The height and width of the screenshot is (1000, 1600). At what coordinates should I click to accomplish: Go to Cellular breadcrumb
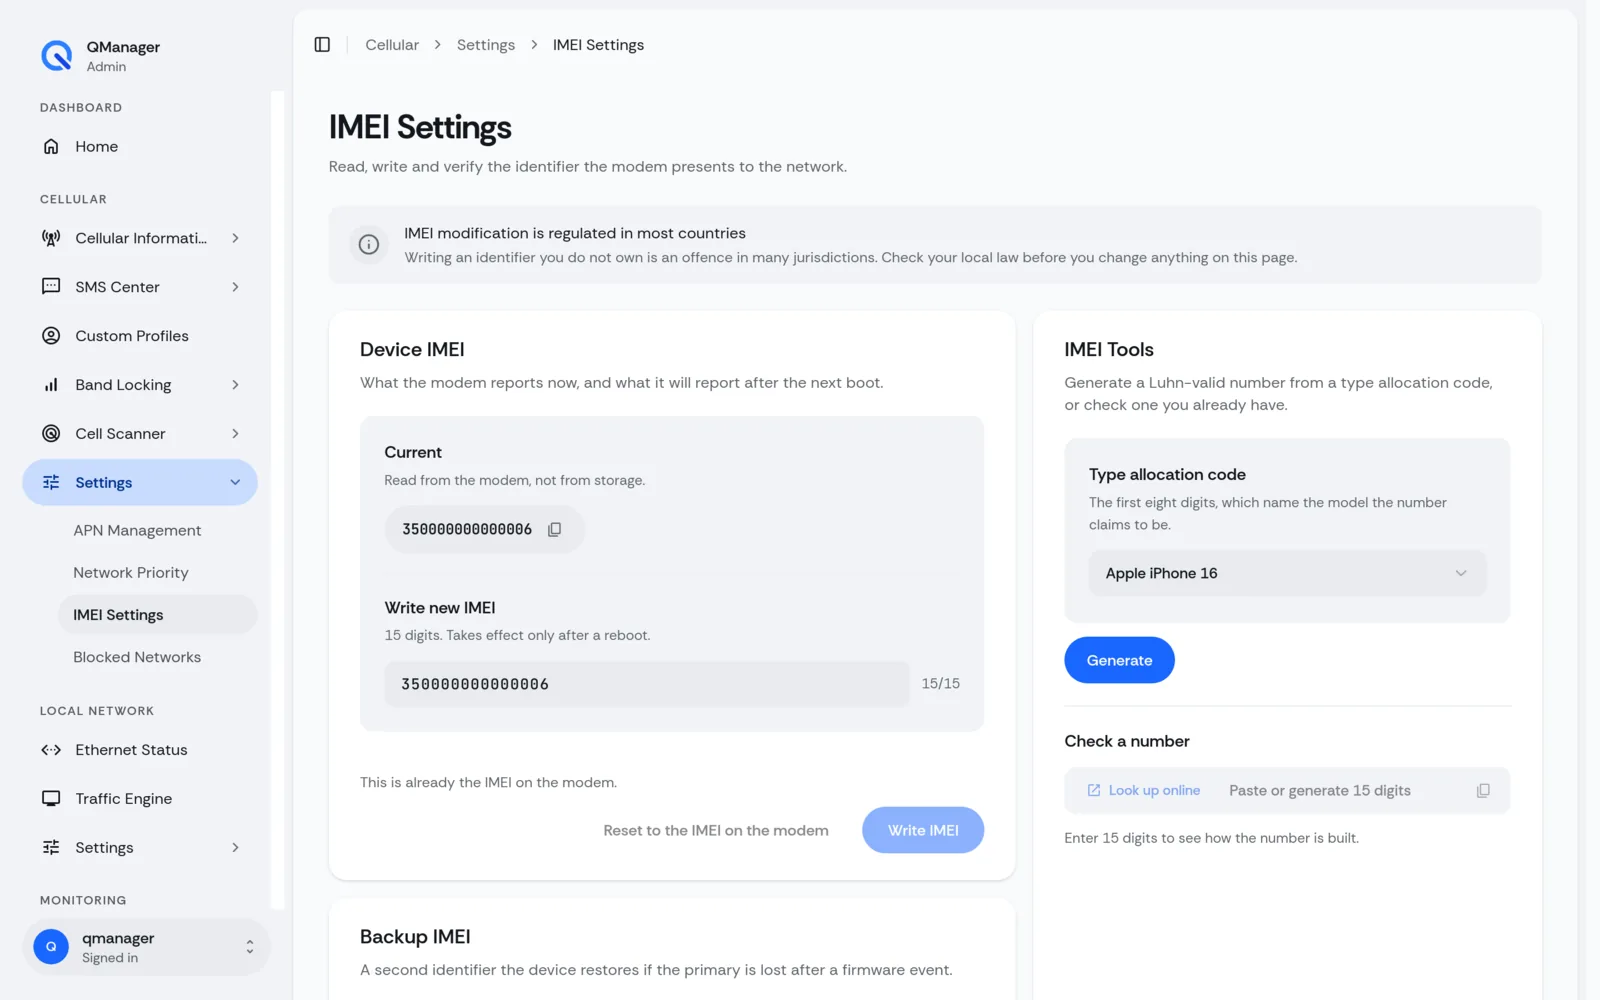click(x=392, y=45)
